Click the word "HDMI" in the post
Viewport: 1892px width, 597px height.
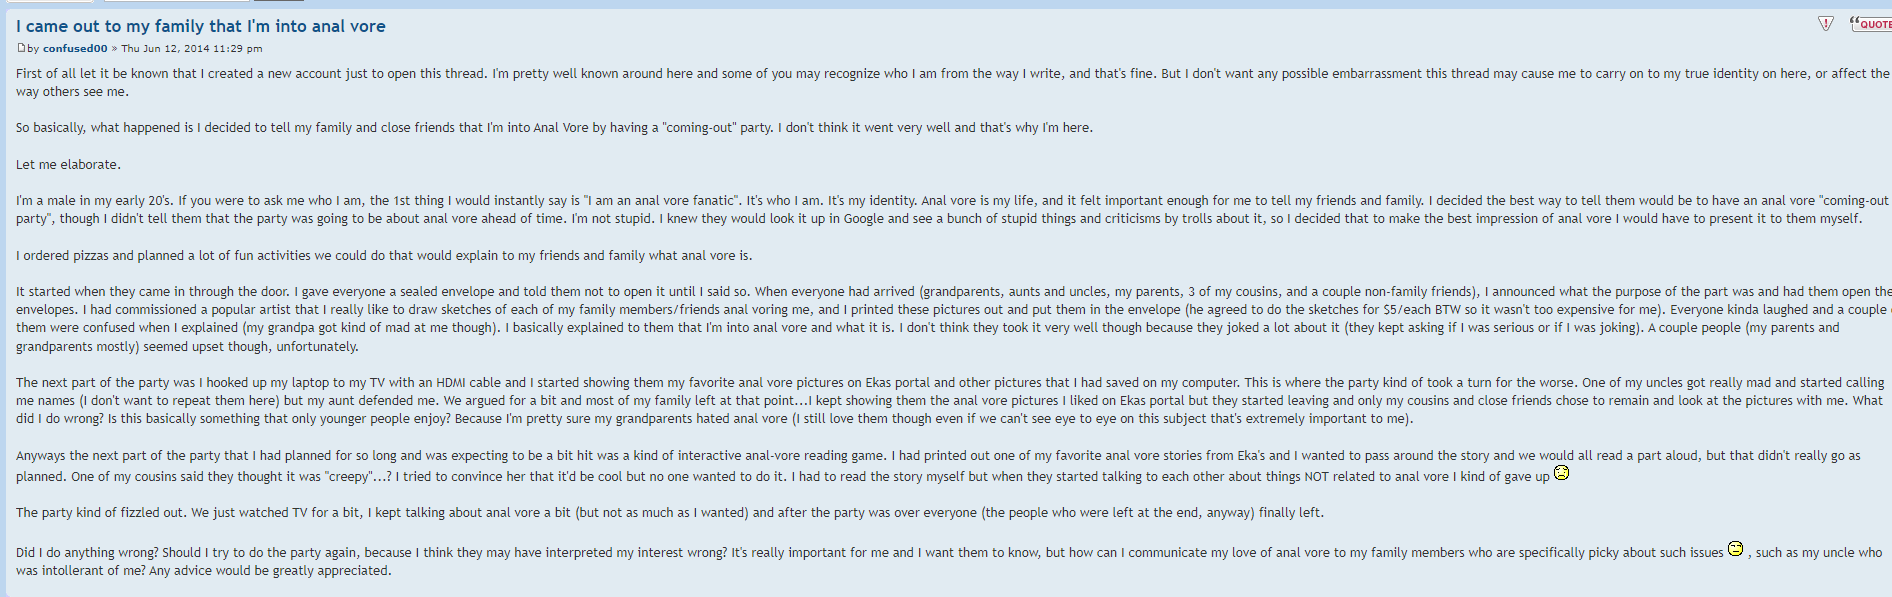452,382
